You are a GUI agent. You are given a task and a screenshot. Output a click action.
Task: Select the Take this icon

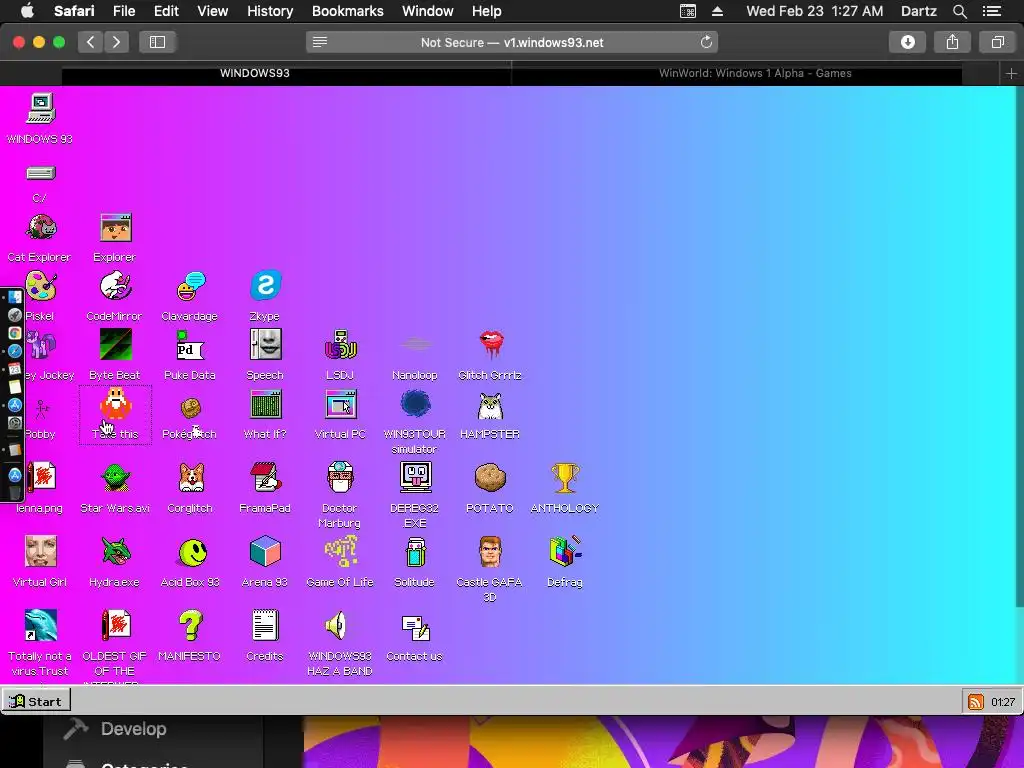[x=116, y=404]
